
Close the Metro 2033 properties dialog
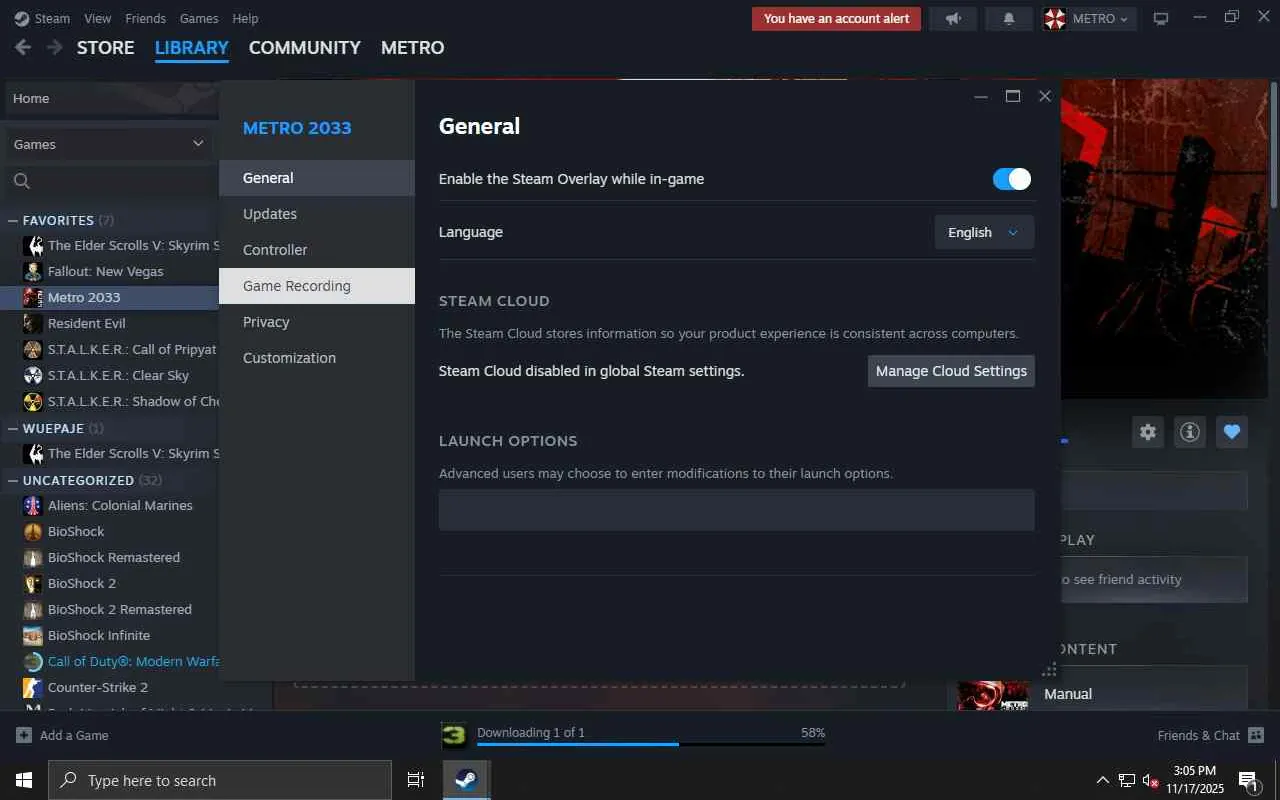point(1045,96)
